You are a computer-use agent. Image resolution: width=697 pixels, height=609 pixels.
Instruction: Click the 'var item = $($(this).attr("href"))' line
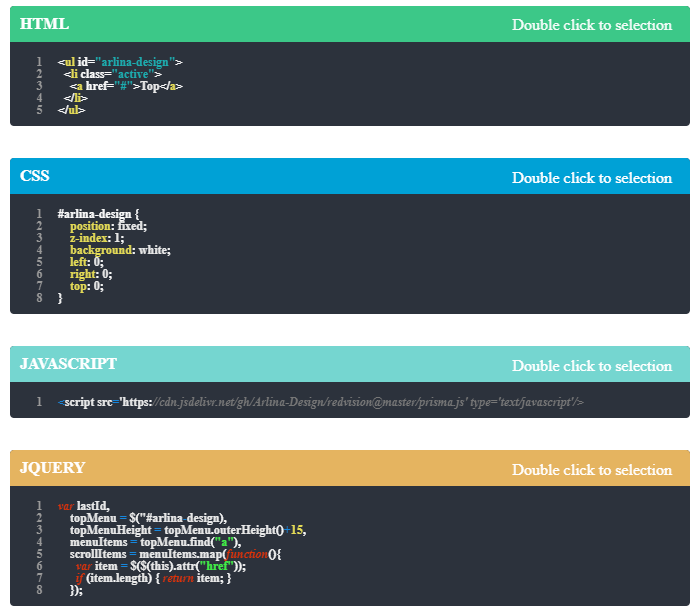(x=160, y=566)
